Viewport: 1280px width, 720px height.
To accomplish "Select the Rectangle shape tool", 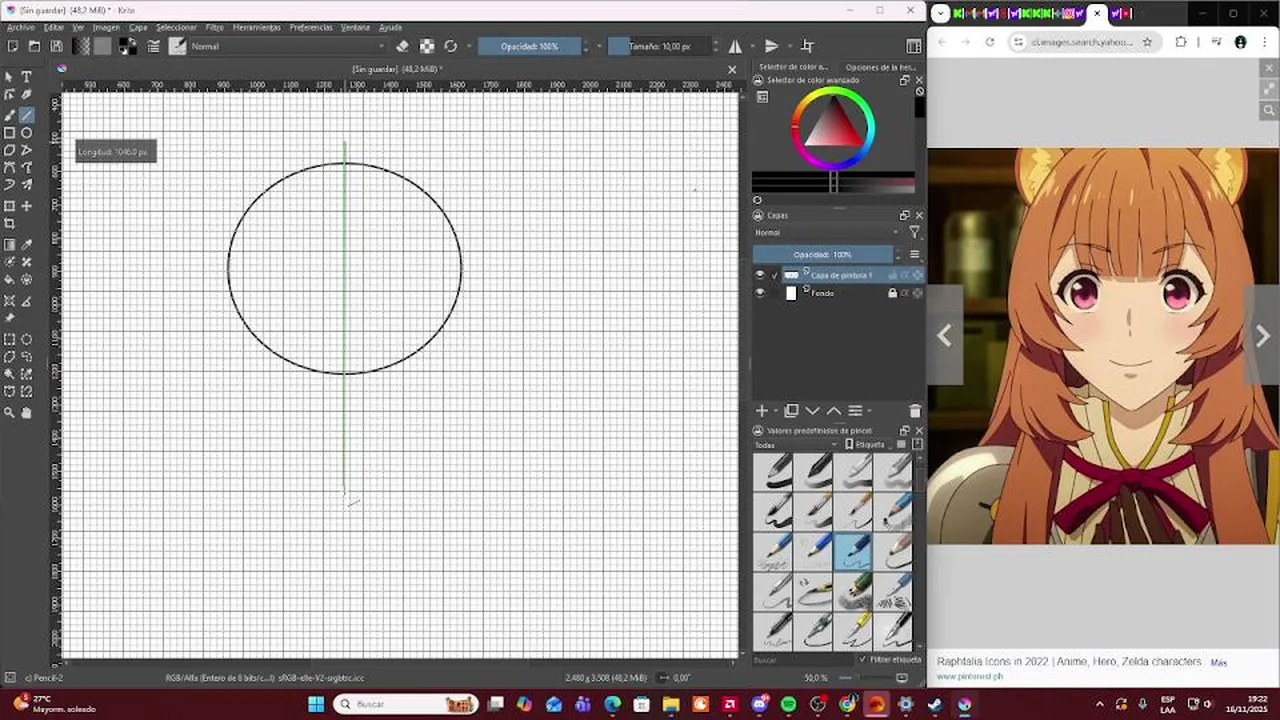I will [10, 133].
